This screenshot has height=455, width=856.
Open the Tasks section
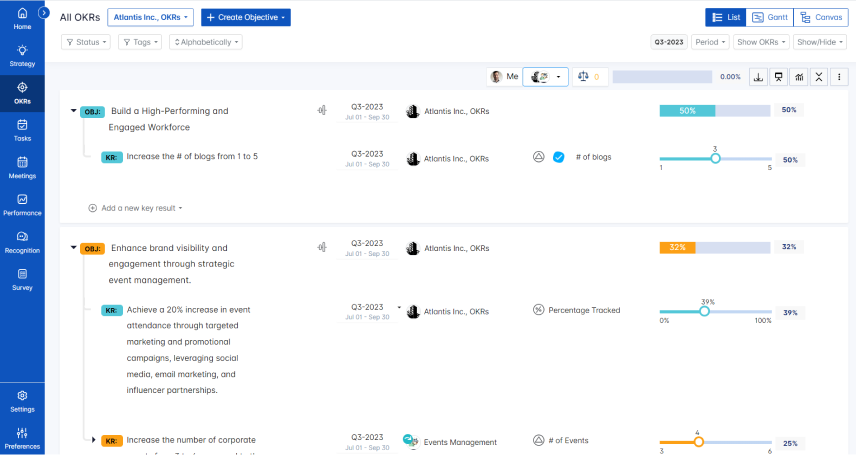[x=22, y=131]
